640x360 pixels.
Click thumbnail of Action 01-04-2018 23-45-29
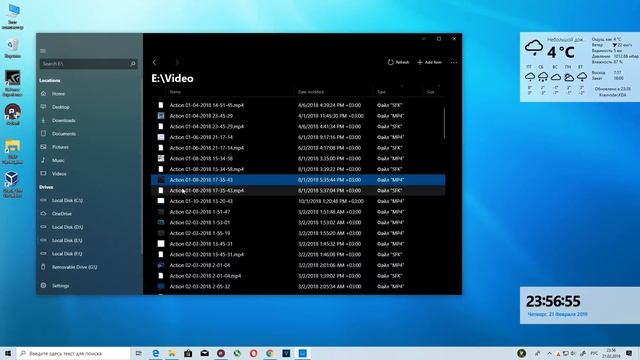tap(161, 116)
